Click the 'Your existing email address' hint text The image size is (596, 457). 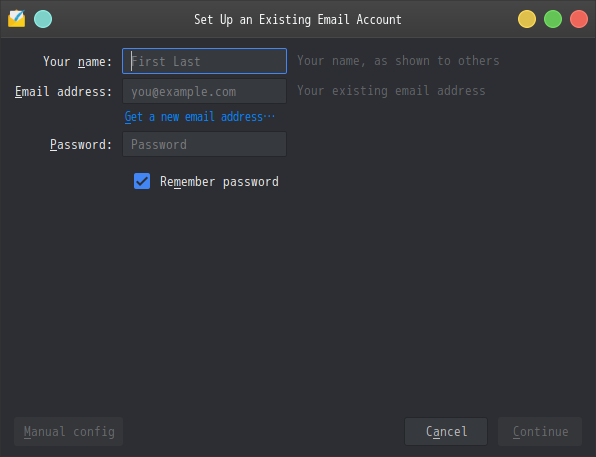point(391,91)
